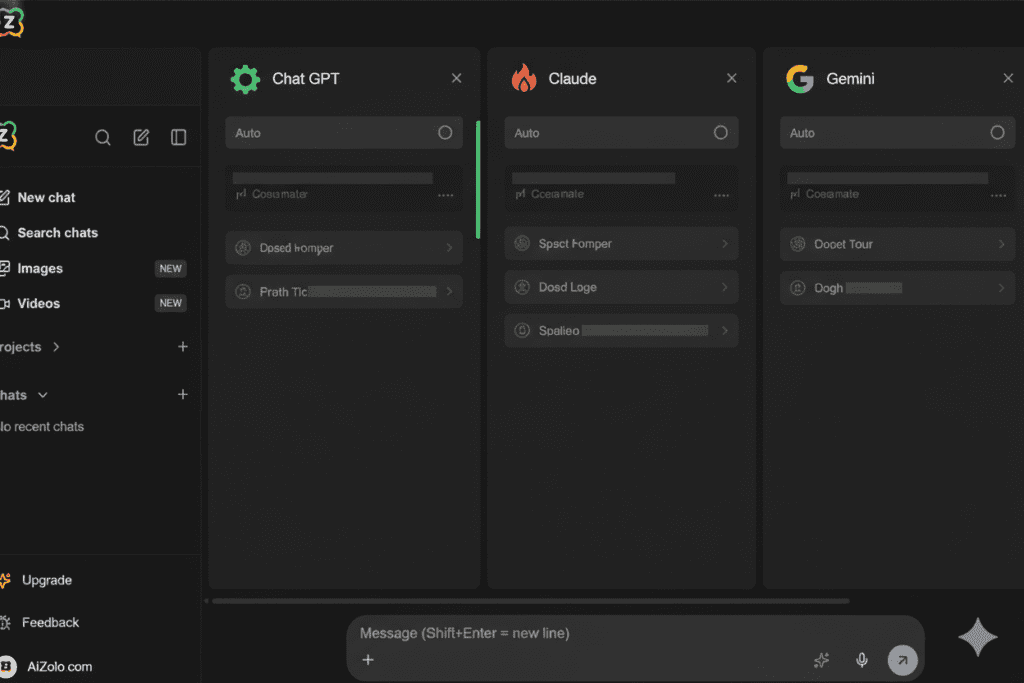This screenshot has height=683, width=1024.
Task: Click the search icon in sidebar header
Action: pos(103,138)
